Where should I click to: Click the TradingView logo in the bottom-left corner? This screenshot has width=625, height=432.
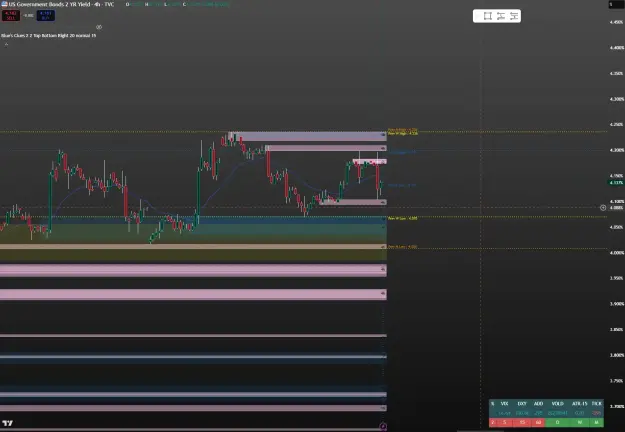pos(7,423)
